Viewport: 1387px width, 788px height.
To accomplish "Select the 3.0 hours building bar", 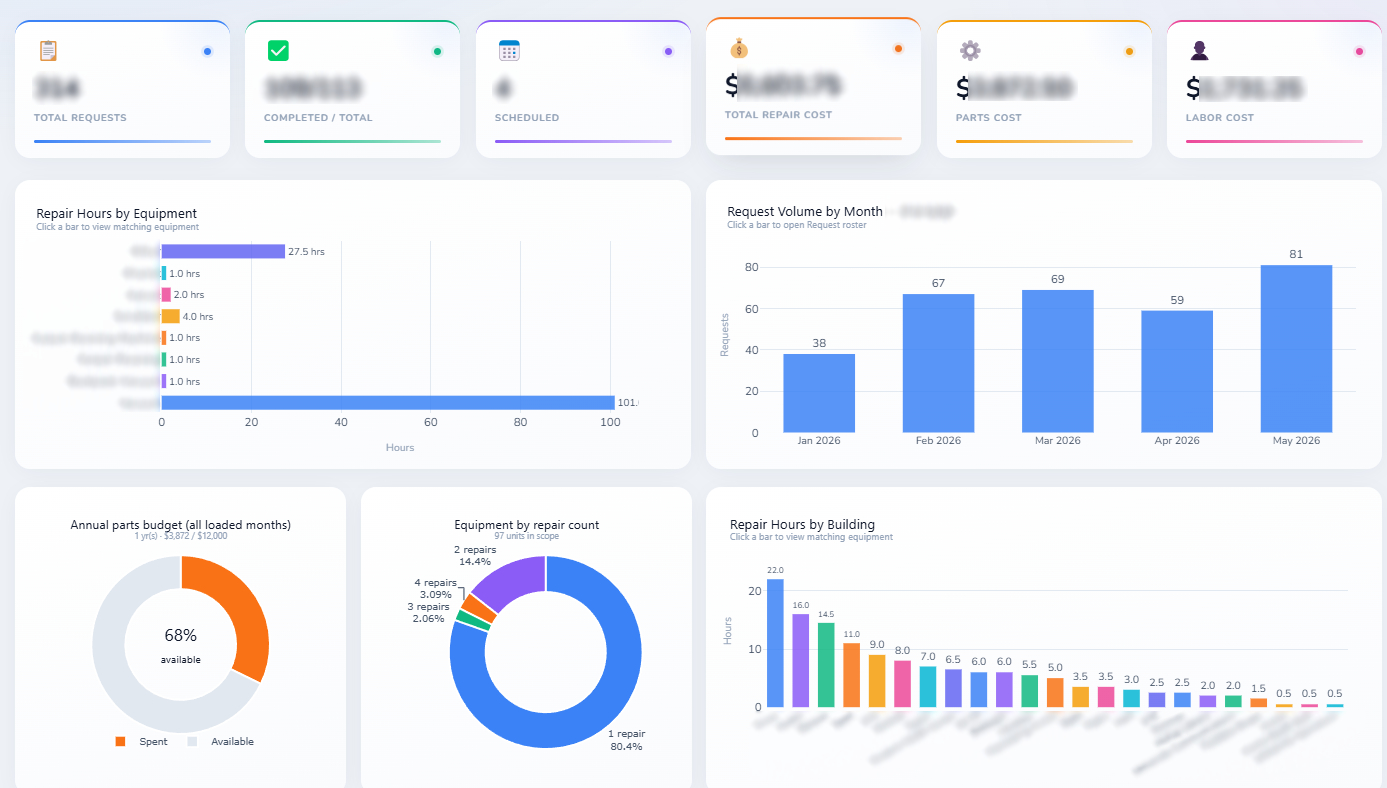I will (1132, 698).
